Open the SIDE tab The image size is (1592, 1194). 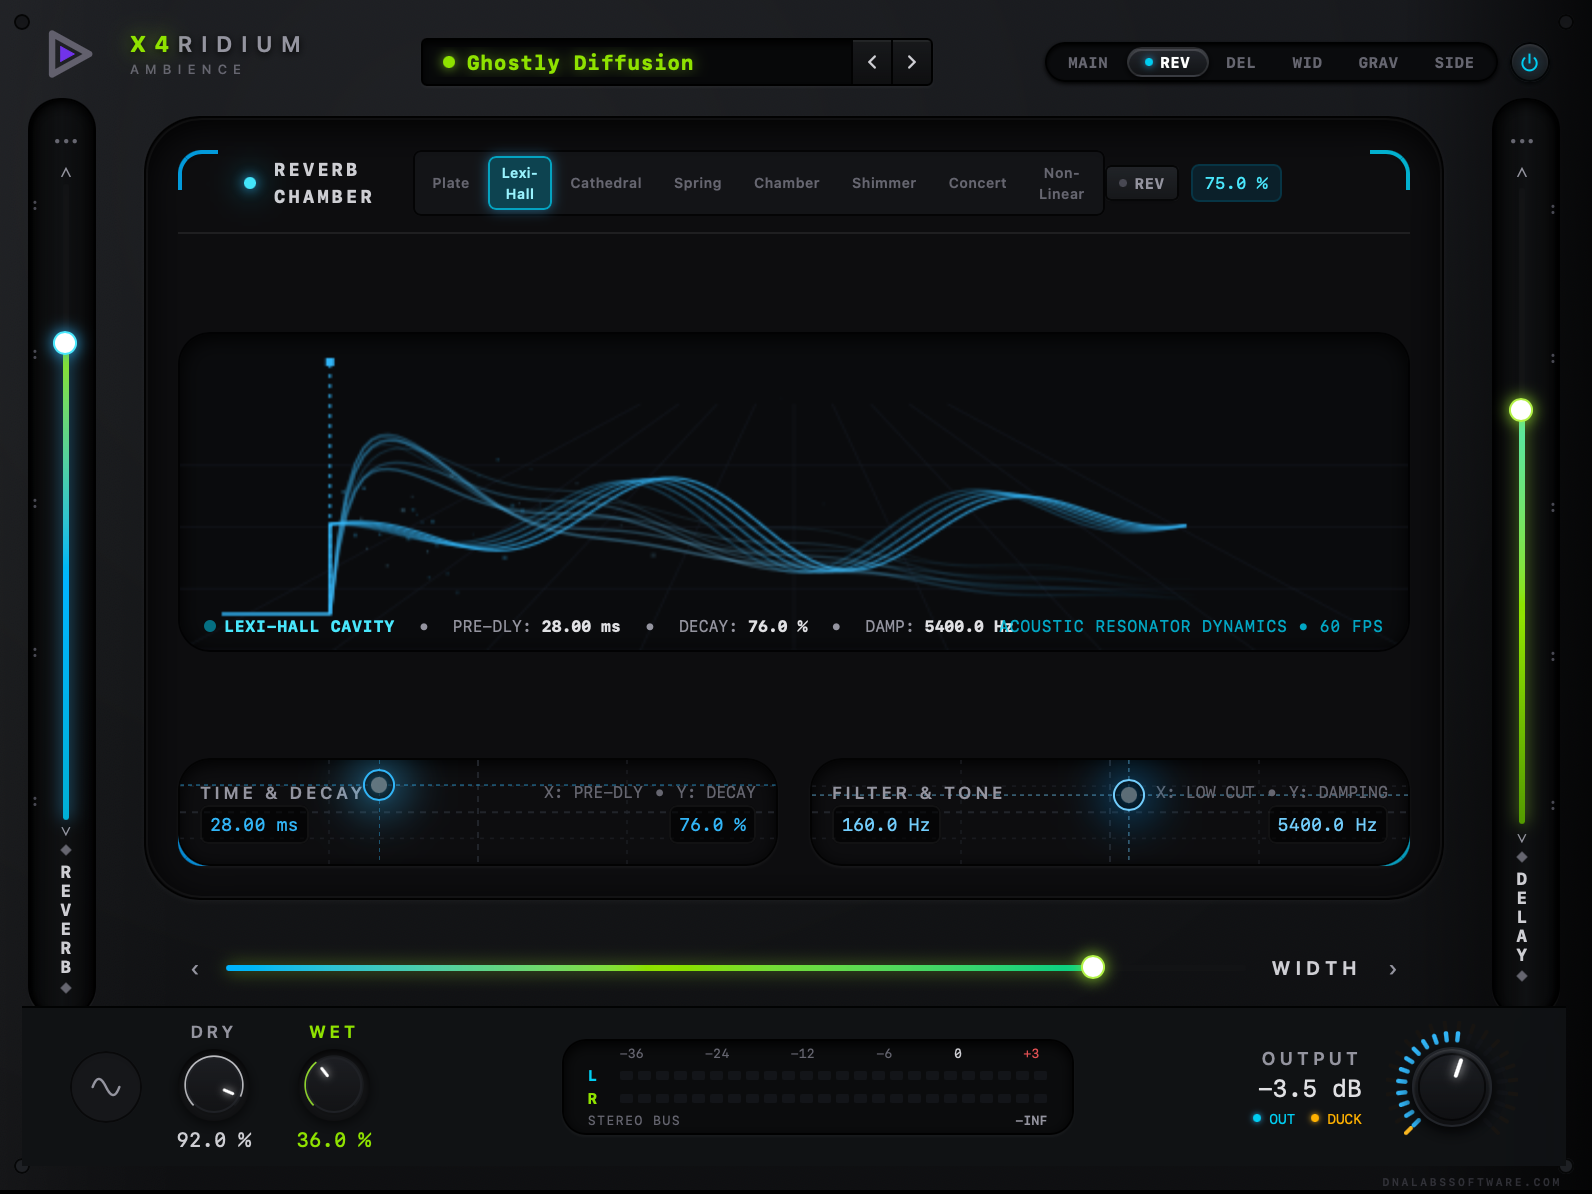point(1454,63)
